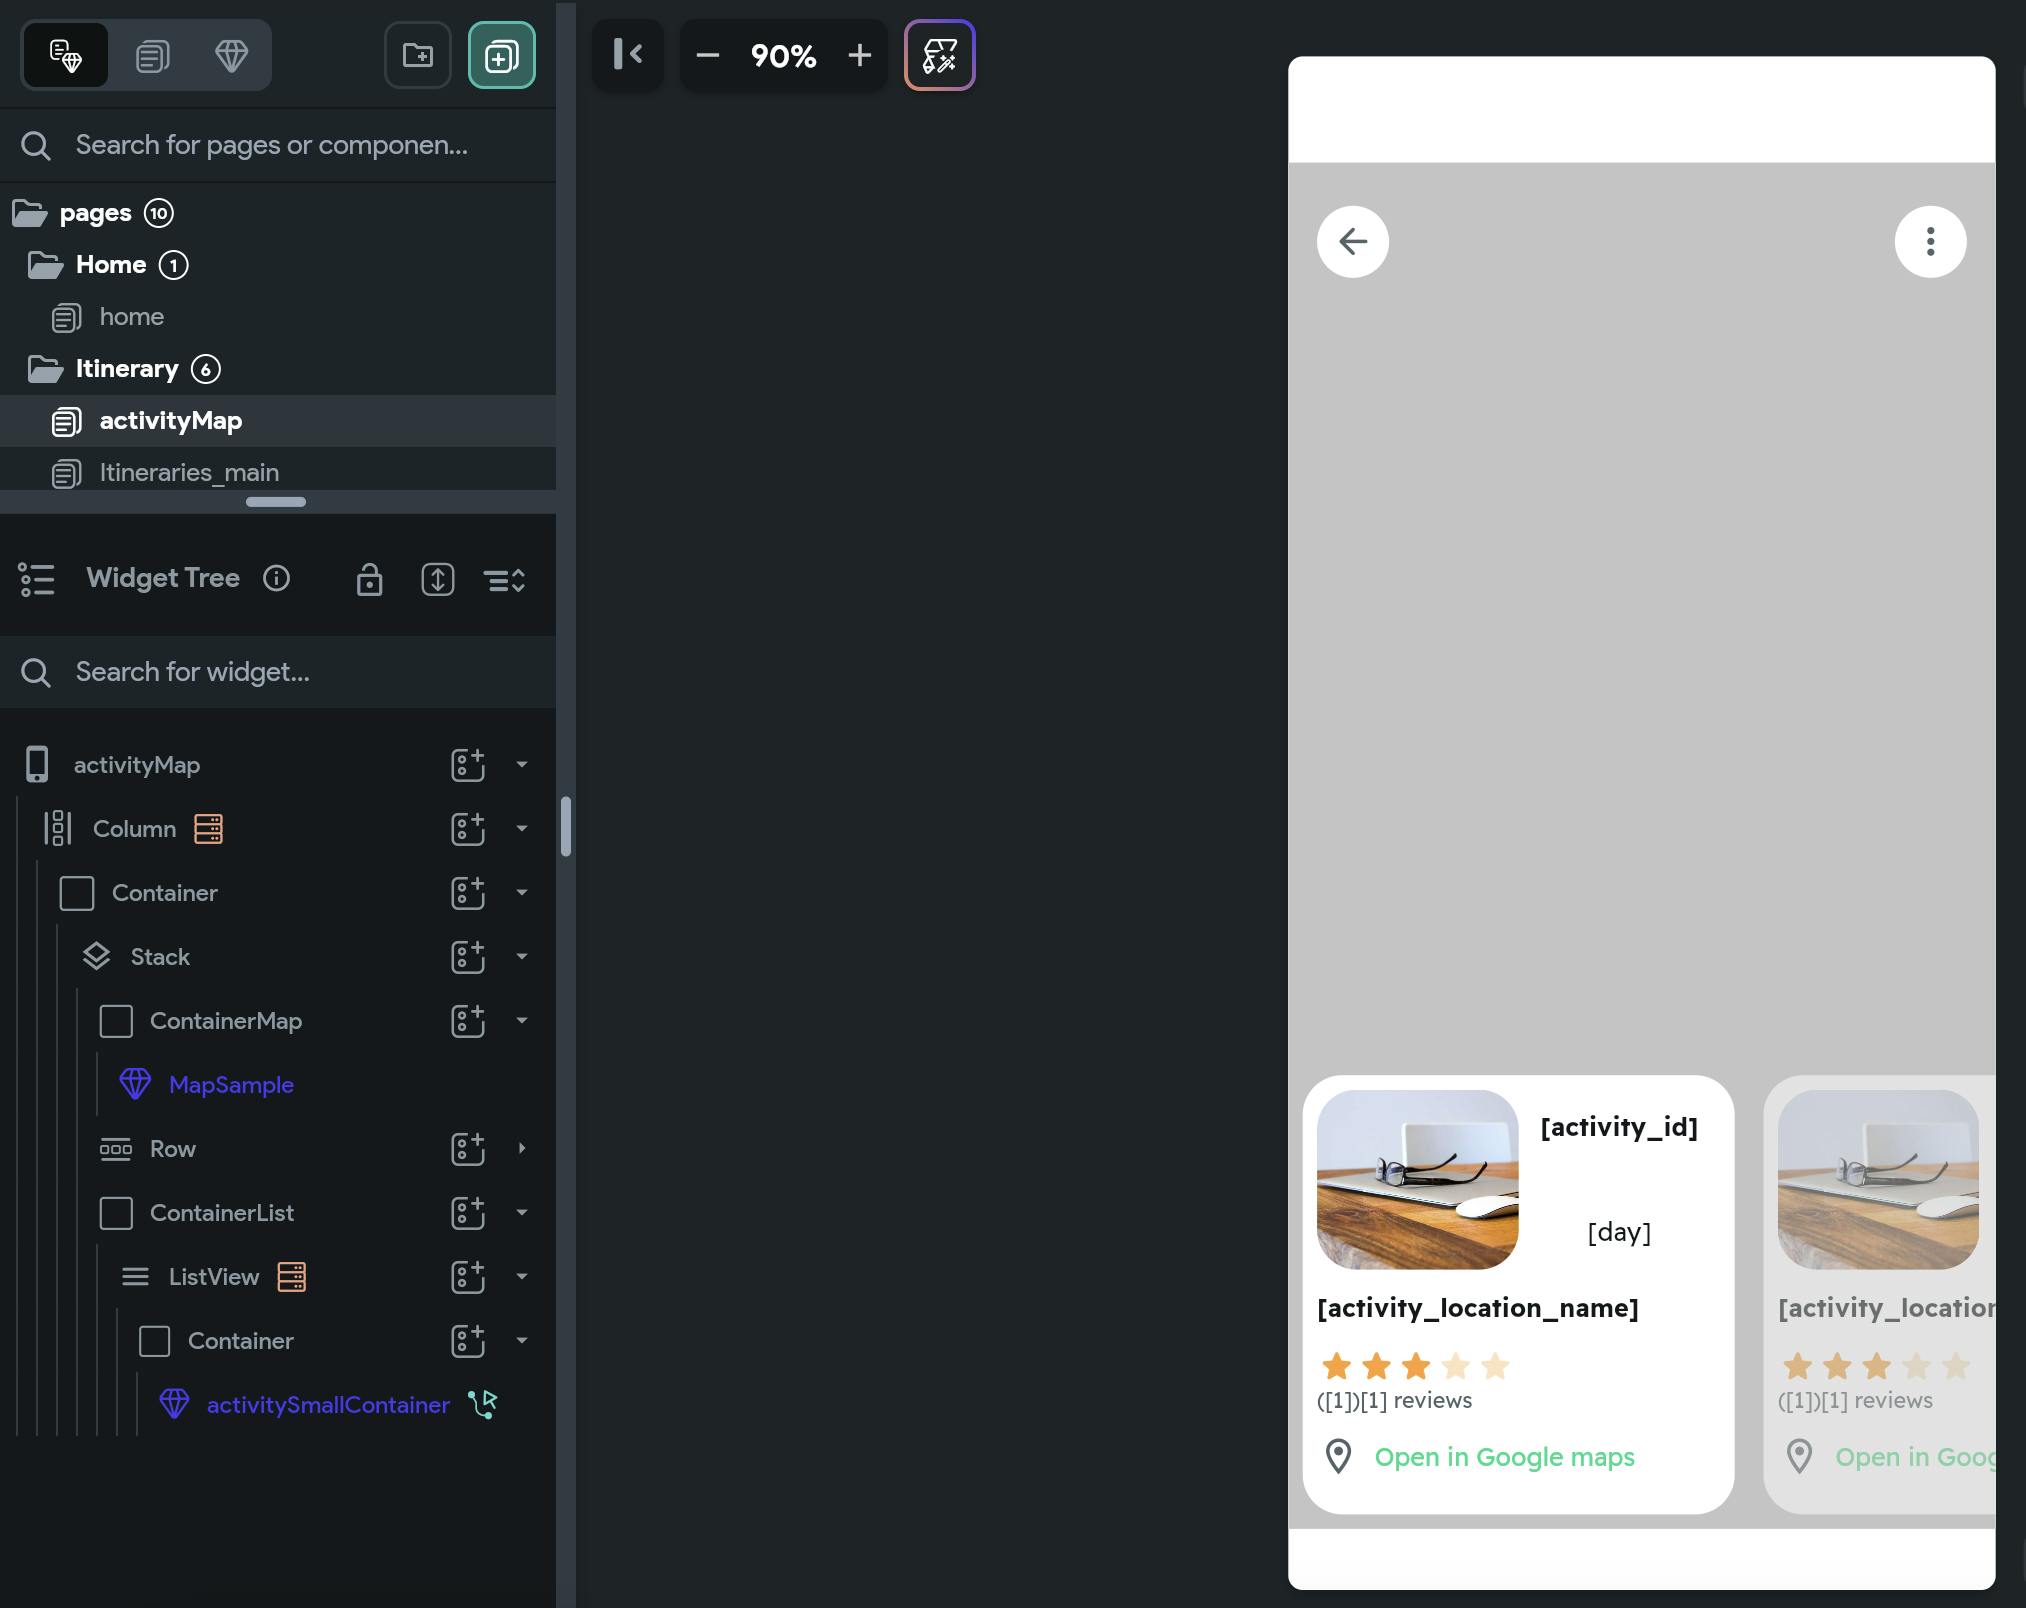2026x1608 pixels.
Task: Click the back arrow on preview
Action: (1352, 242)
